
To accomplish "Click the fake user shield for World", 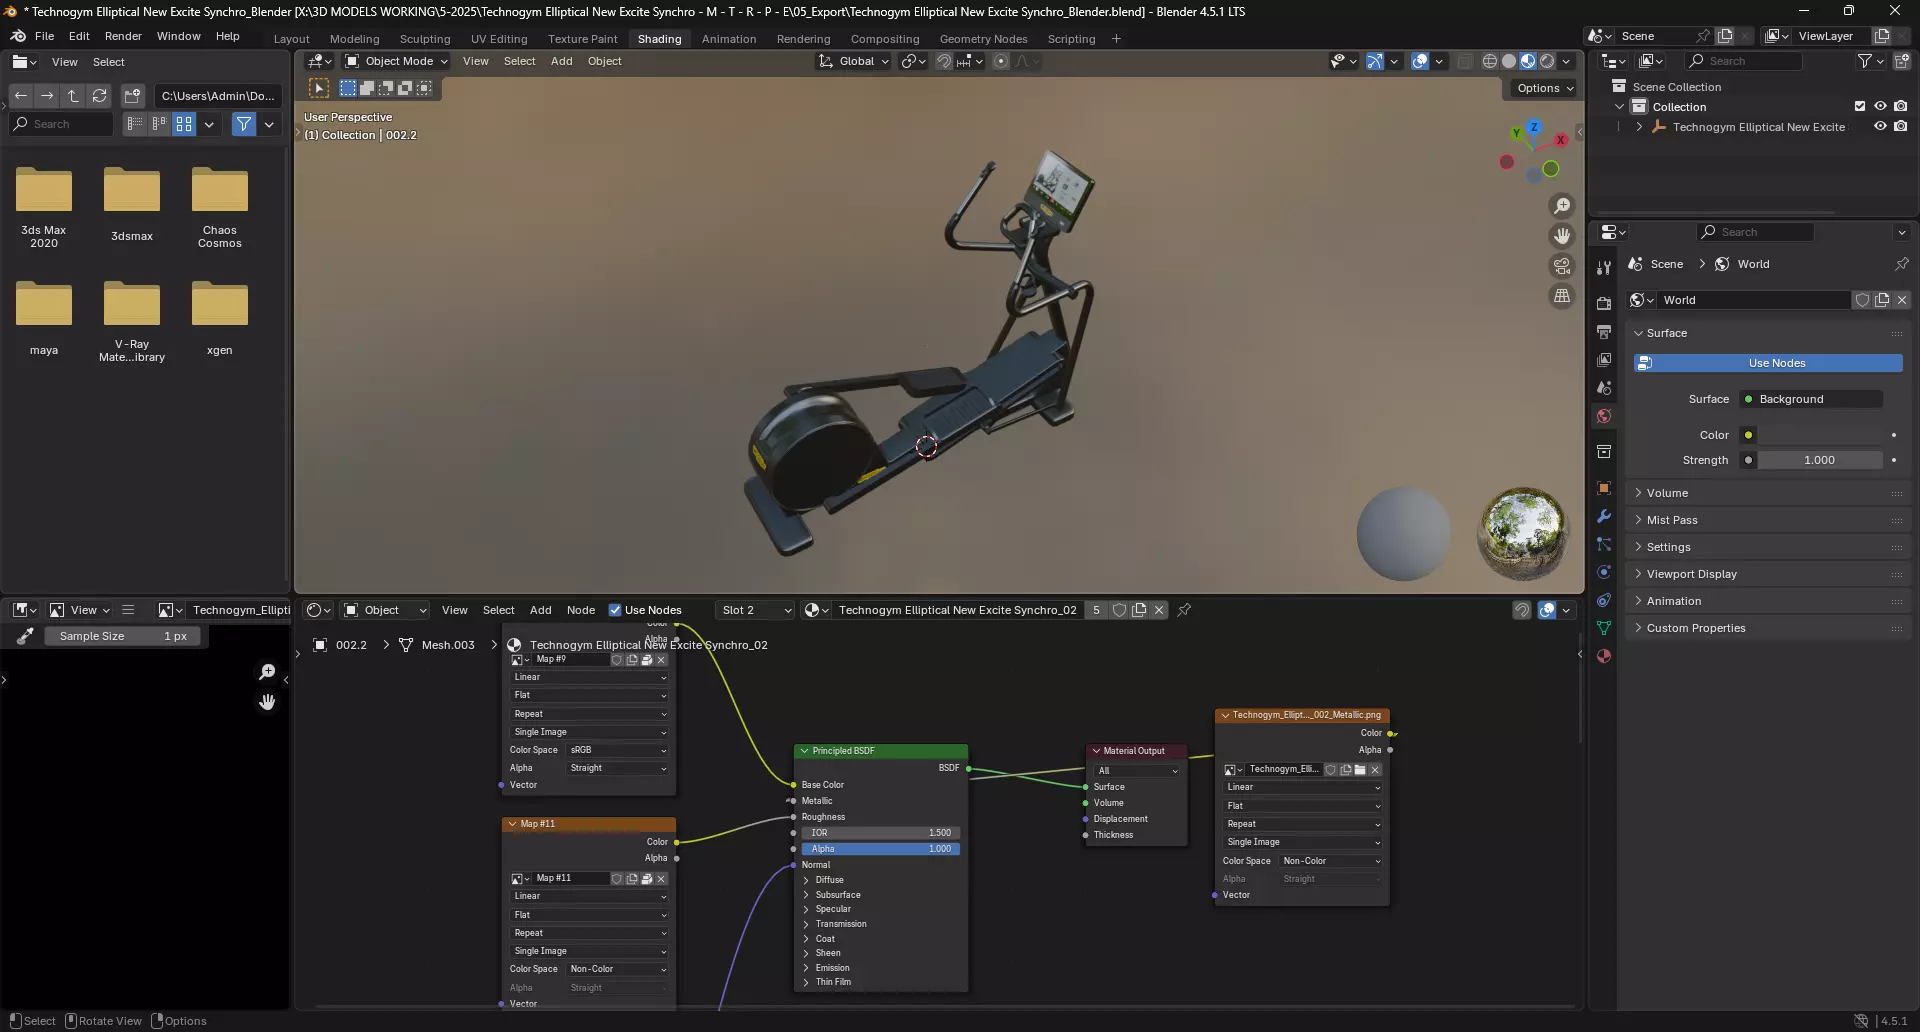I will [1862, 300].
